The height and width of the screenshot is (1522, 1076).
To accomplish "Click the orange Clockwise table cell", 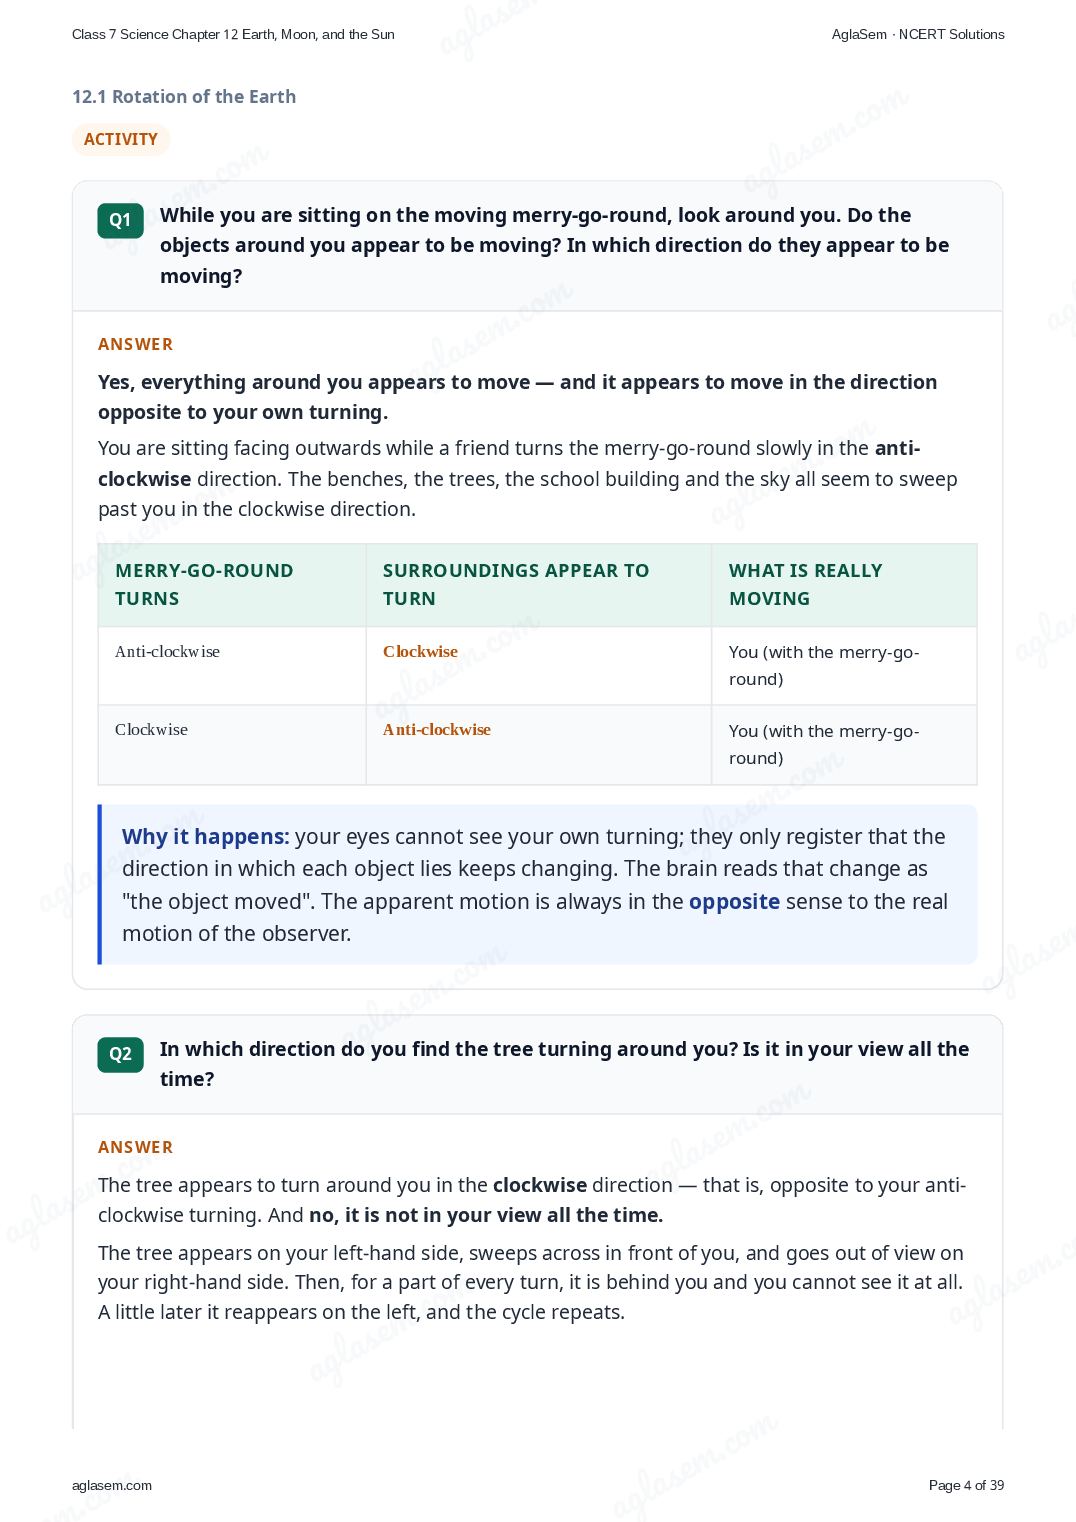I will [x=420, y=652].
